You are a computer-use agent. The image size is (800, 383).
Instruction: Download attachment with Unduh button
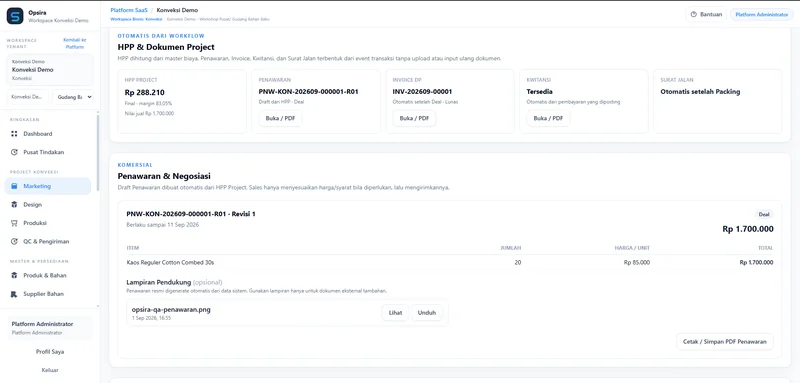tap(427, 313)
